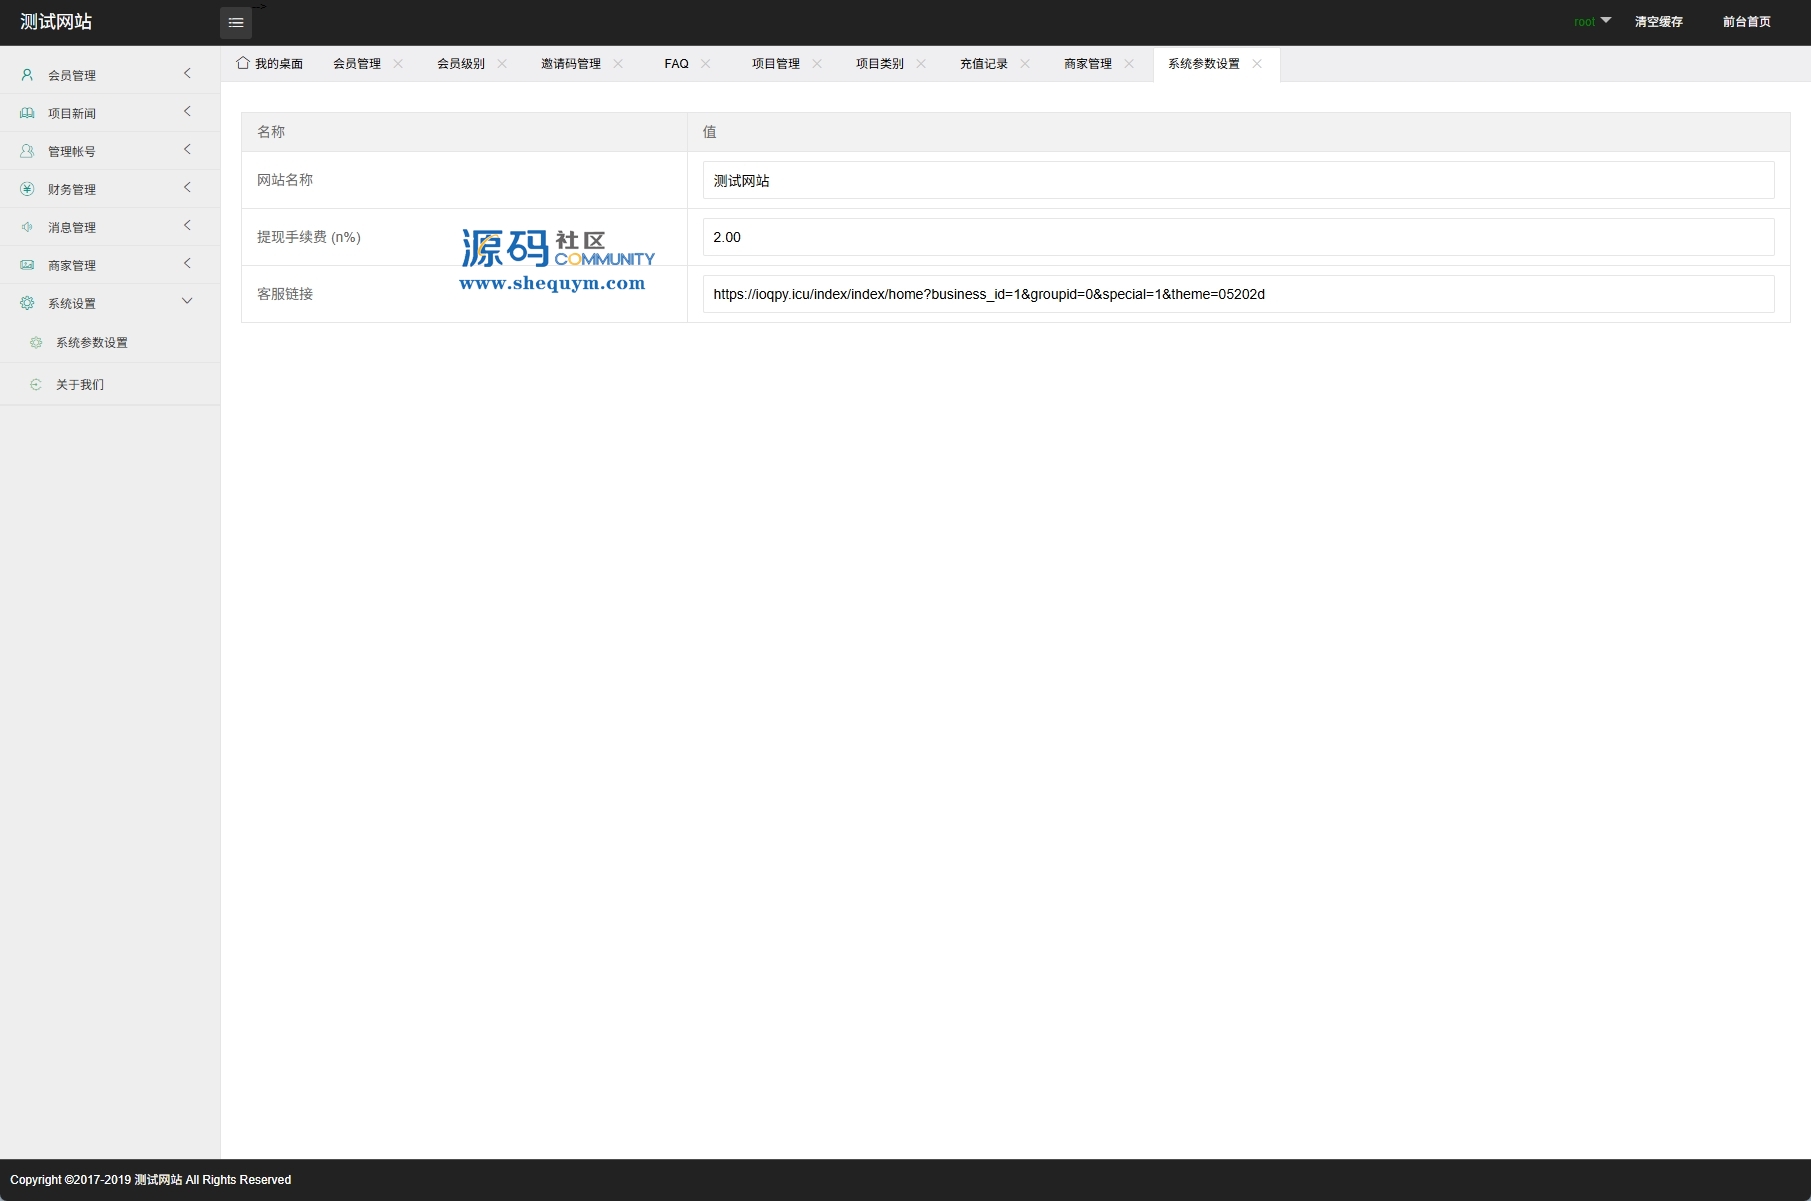Open 前台首页 link in header

click(1746, 22)
